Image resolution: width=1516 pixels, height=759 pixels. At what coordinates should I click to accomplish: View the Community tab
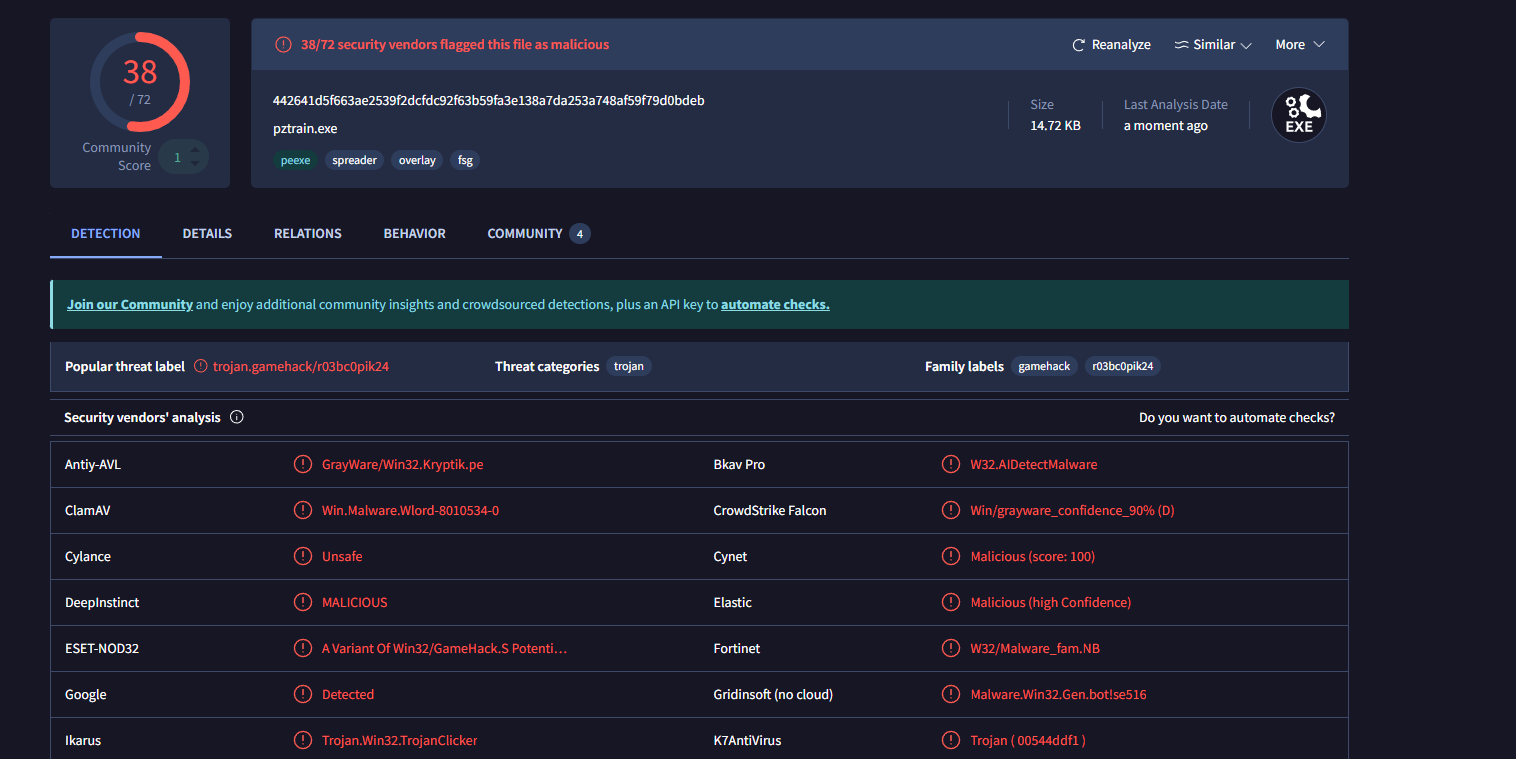[538, 234]
